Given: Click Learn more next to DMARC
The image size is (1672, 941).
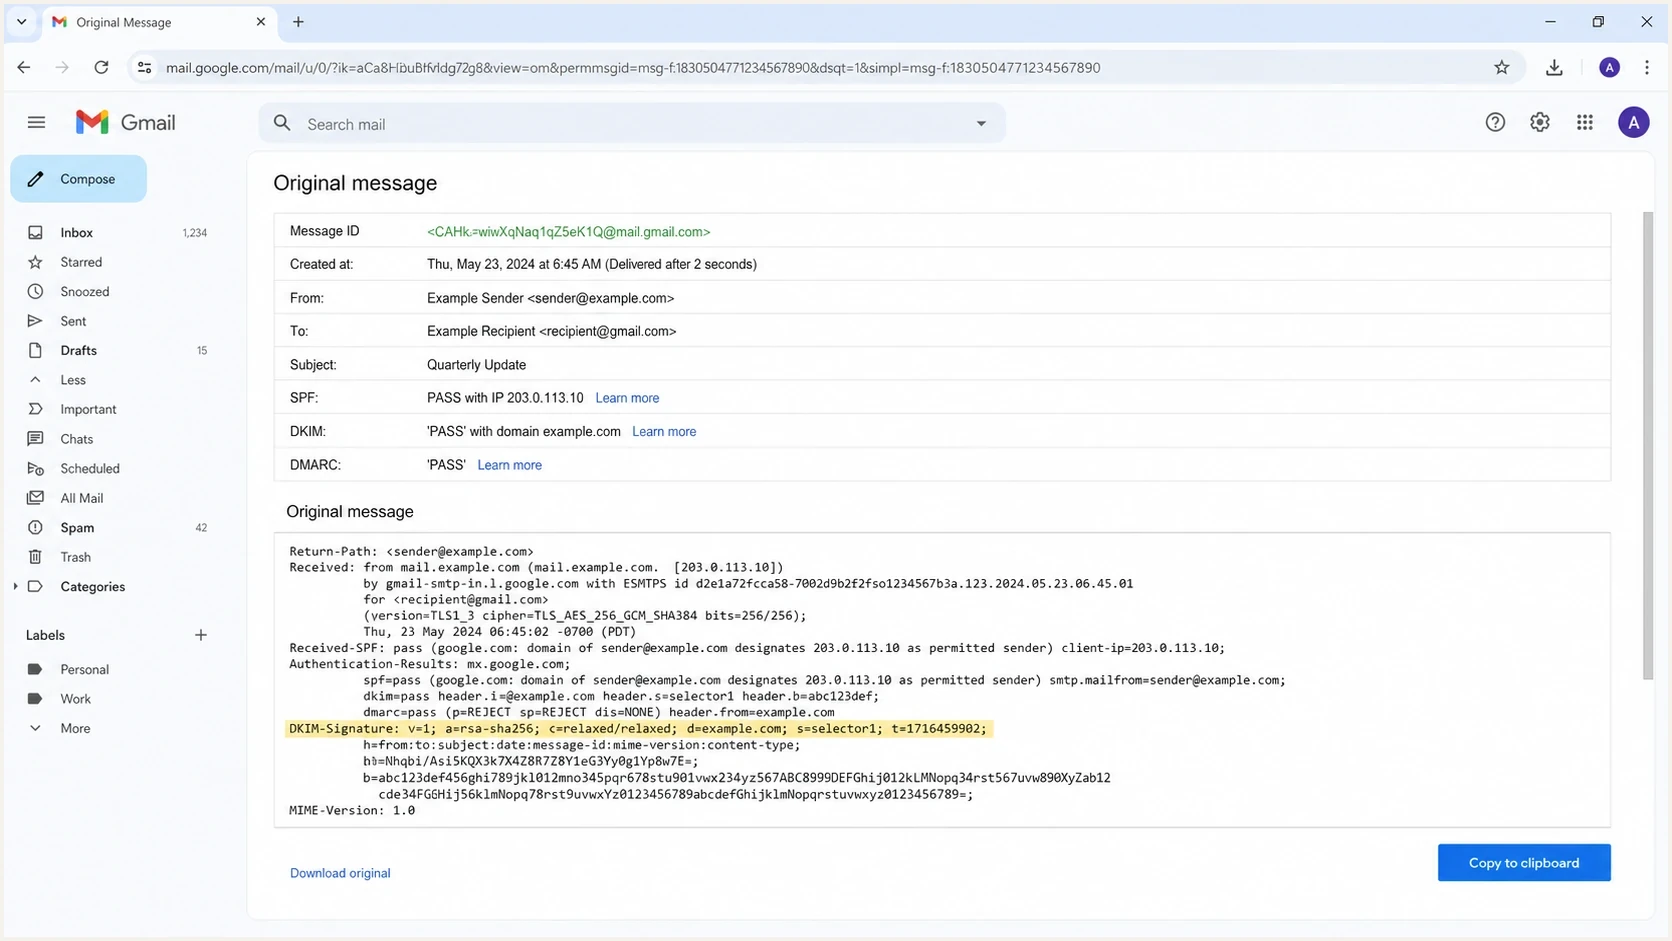Looking at the screenshot, I should (x=509, y=465).
